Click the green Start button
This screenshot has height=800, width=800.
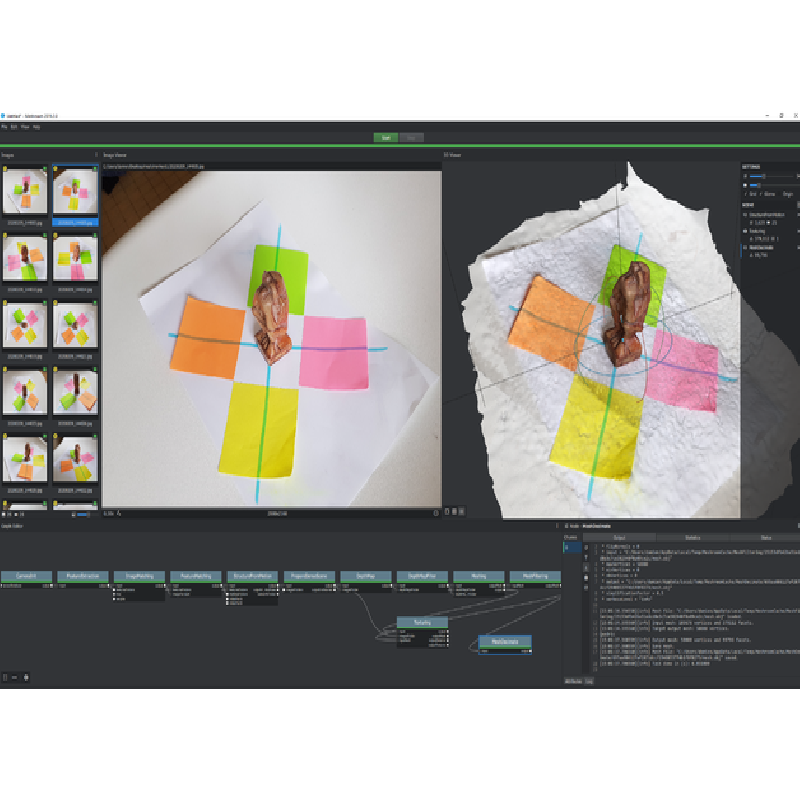[x=386, y=137]
